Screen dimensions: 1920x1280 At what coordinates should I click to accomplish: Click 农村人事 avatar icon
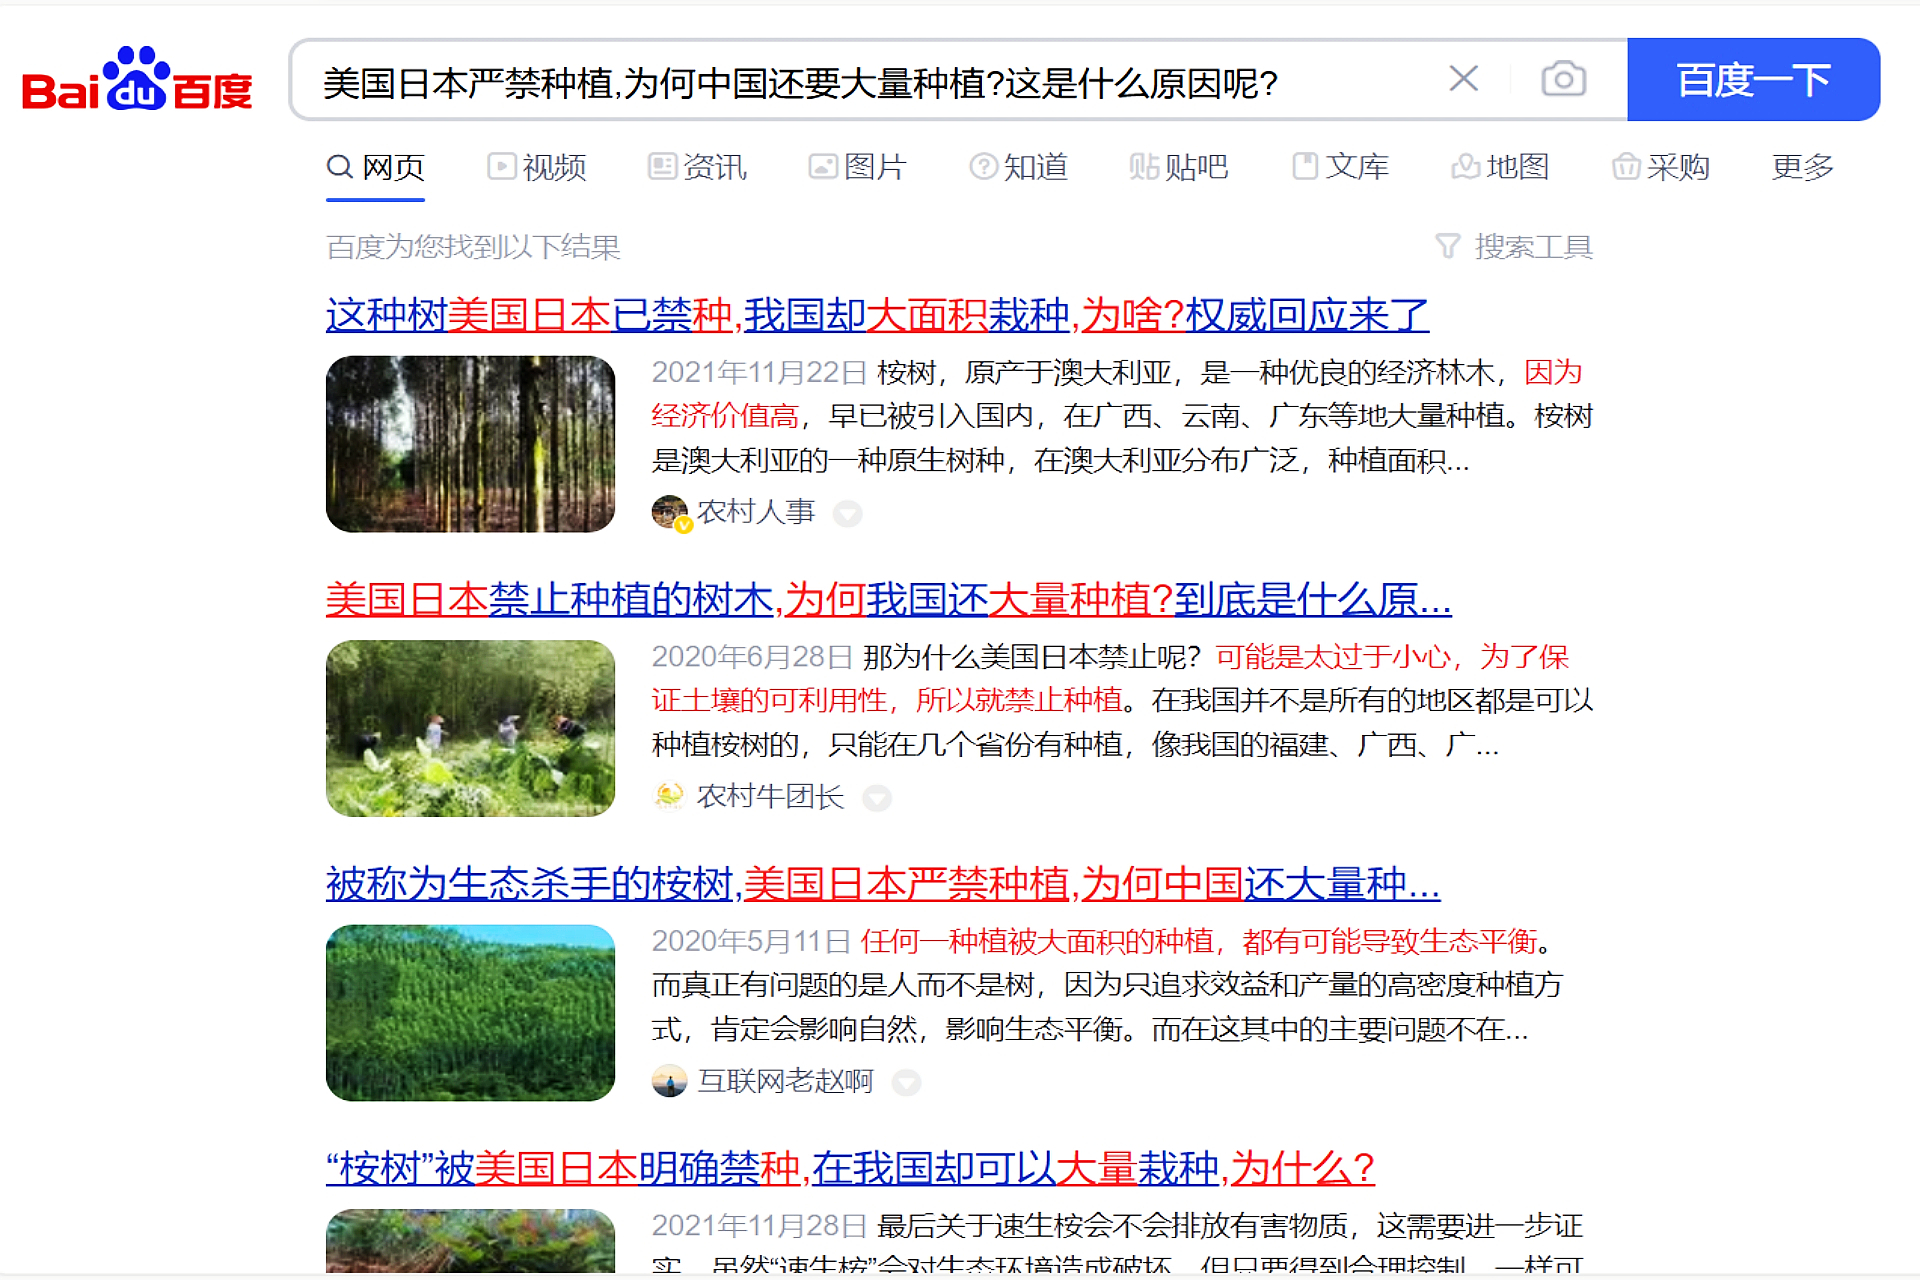point(670,513)
